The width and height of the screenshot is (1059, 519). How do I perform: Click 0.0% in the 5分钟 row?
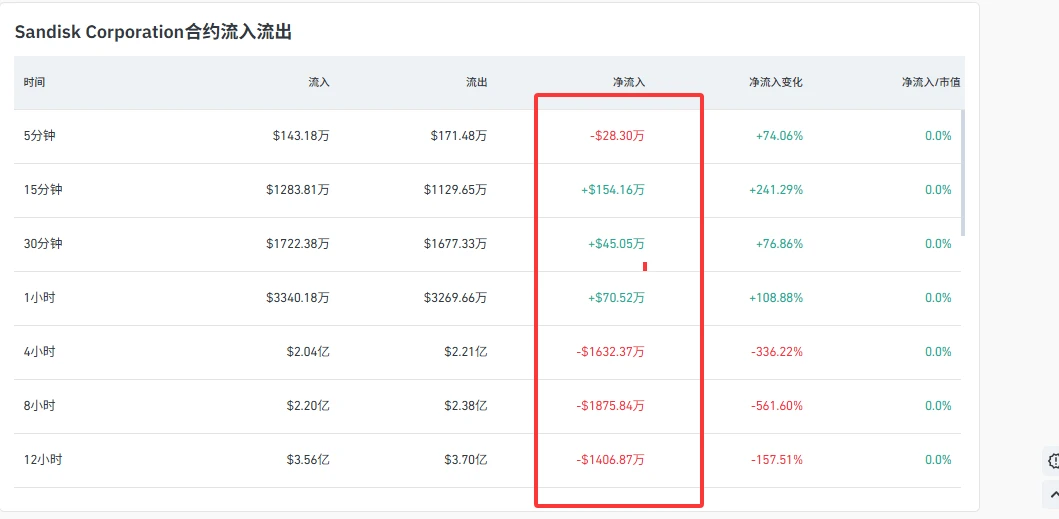point(938,136)
